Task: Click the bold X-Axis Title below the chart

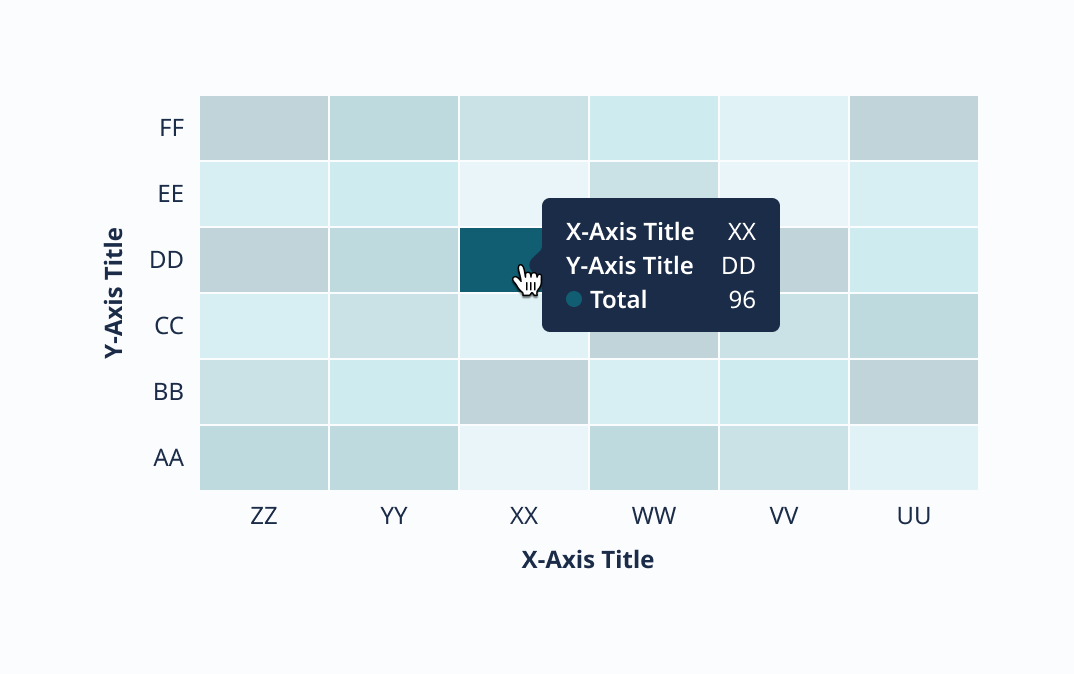Action: click(x=588, y=560)
